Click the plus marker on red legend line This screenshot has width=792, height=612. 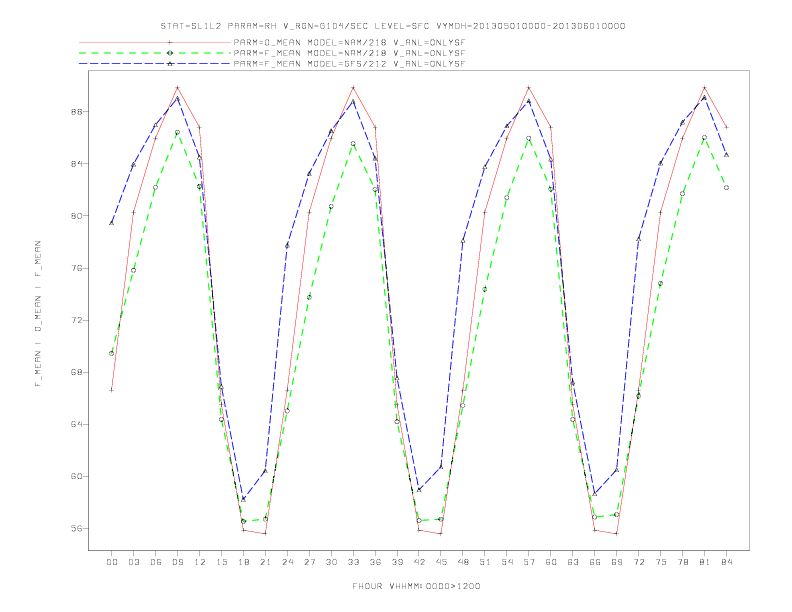click(170, 42)
